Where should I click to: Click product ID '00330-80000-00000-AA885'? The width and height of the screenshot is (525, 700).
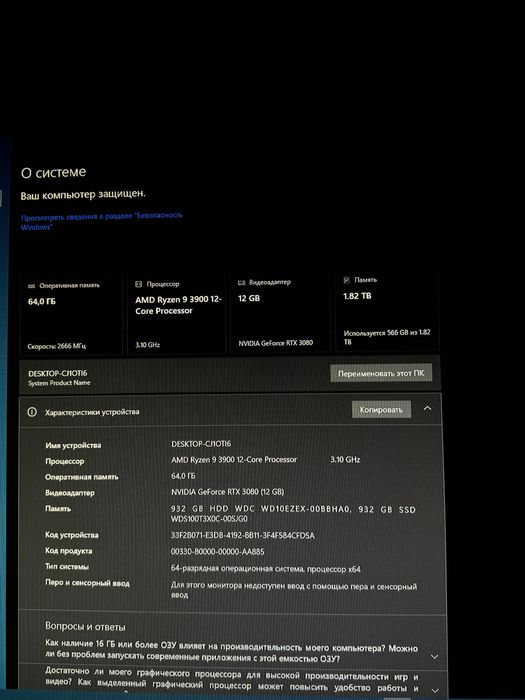tap(217, 552)
